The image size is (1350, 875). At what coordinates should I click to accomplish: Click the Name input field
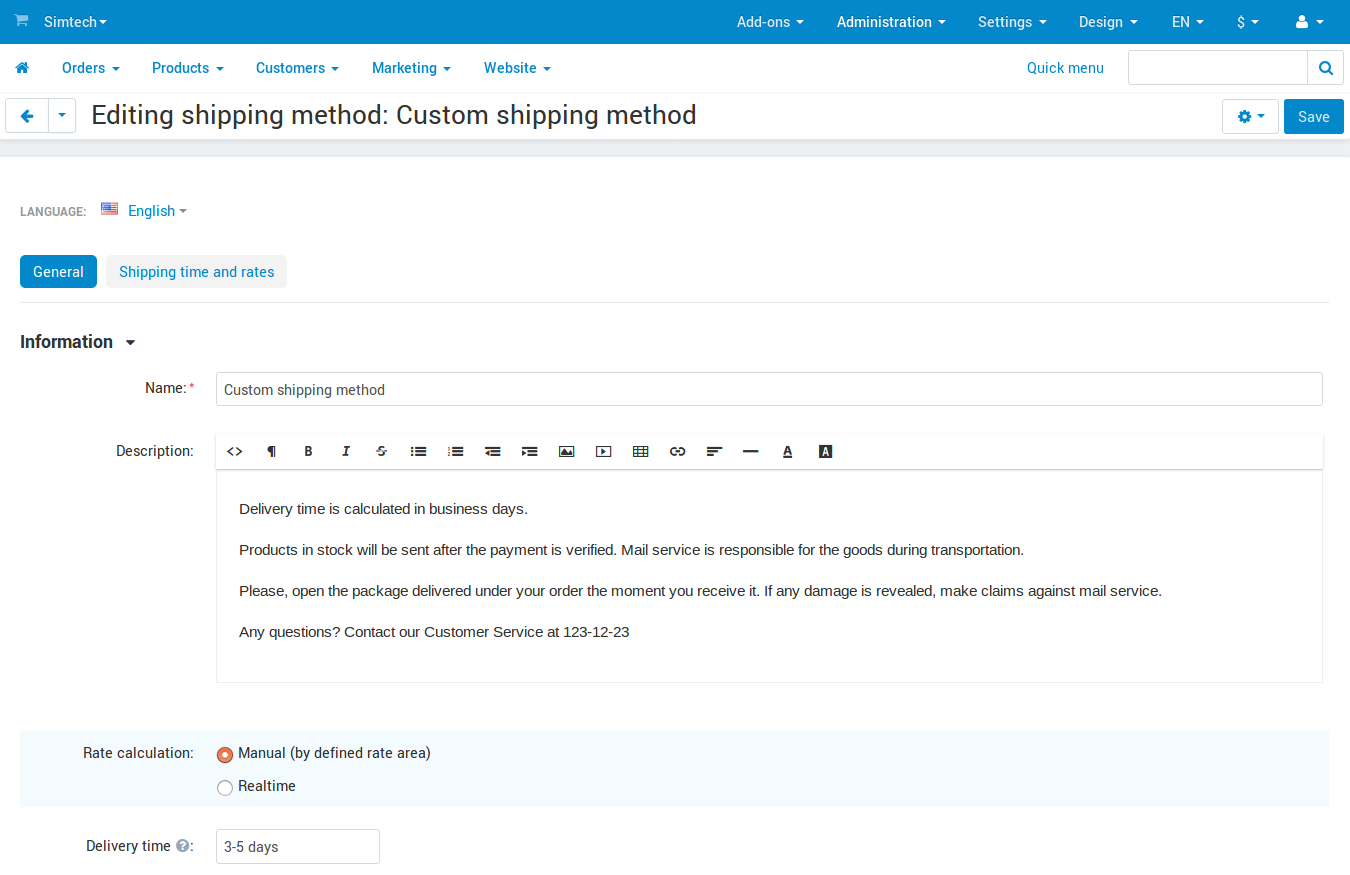point(769,389)
